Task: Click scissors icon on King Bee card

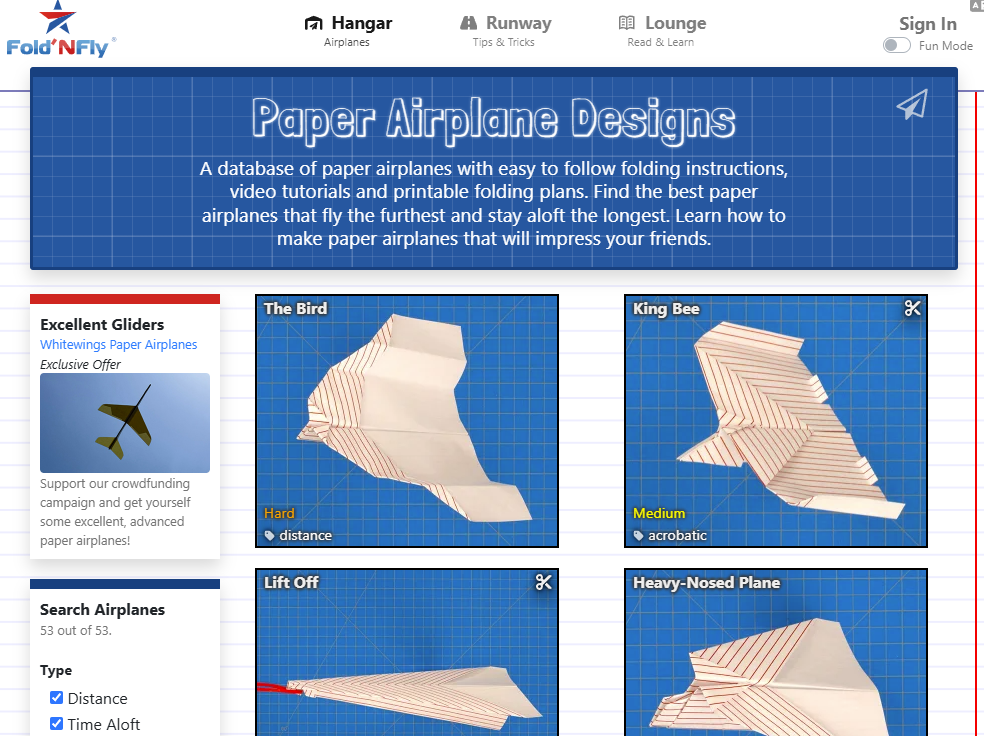Action: (x=912, y=308)
